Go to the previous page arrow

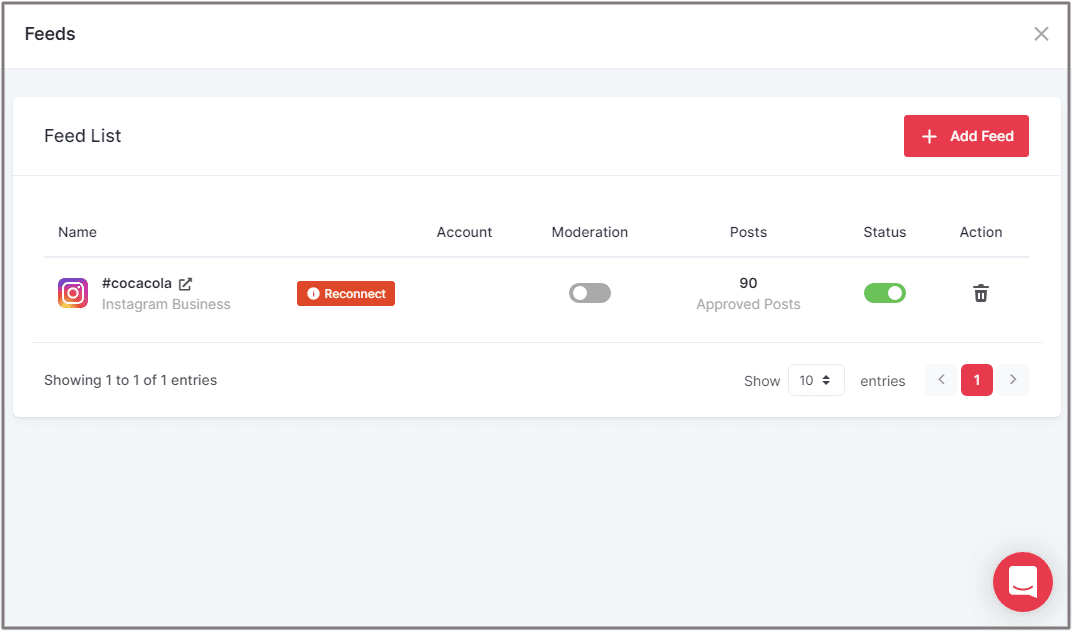[941, 380]
